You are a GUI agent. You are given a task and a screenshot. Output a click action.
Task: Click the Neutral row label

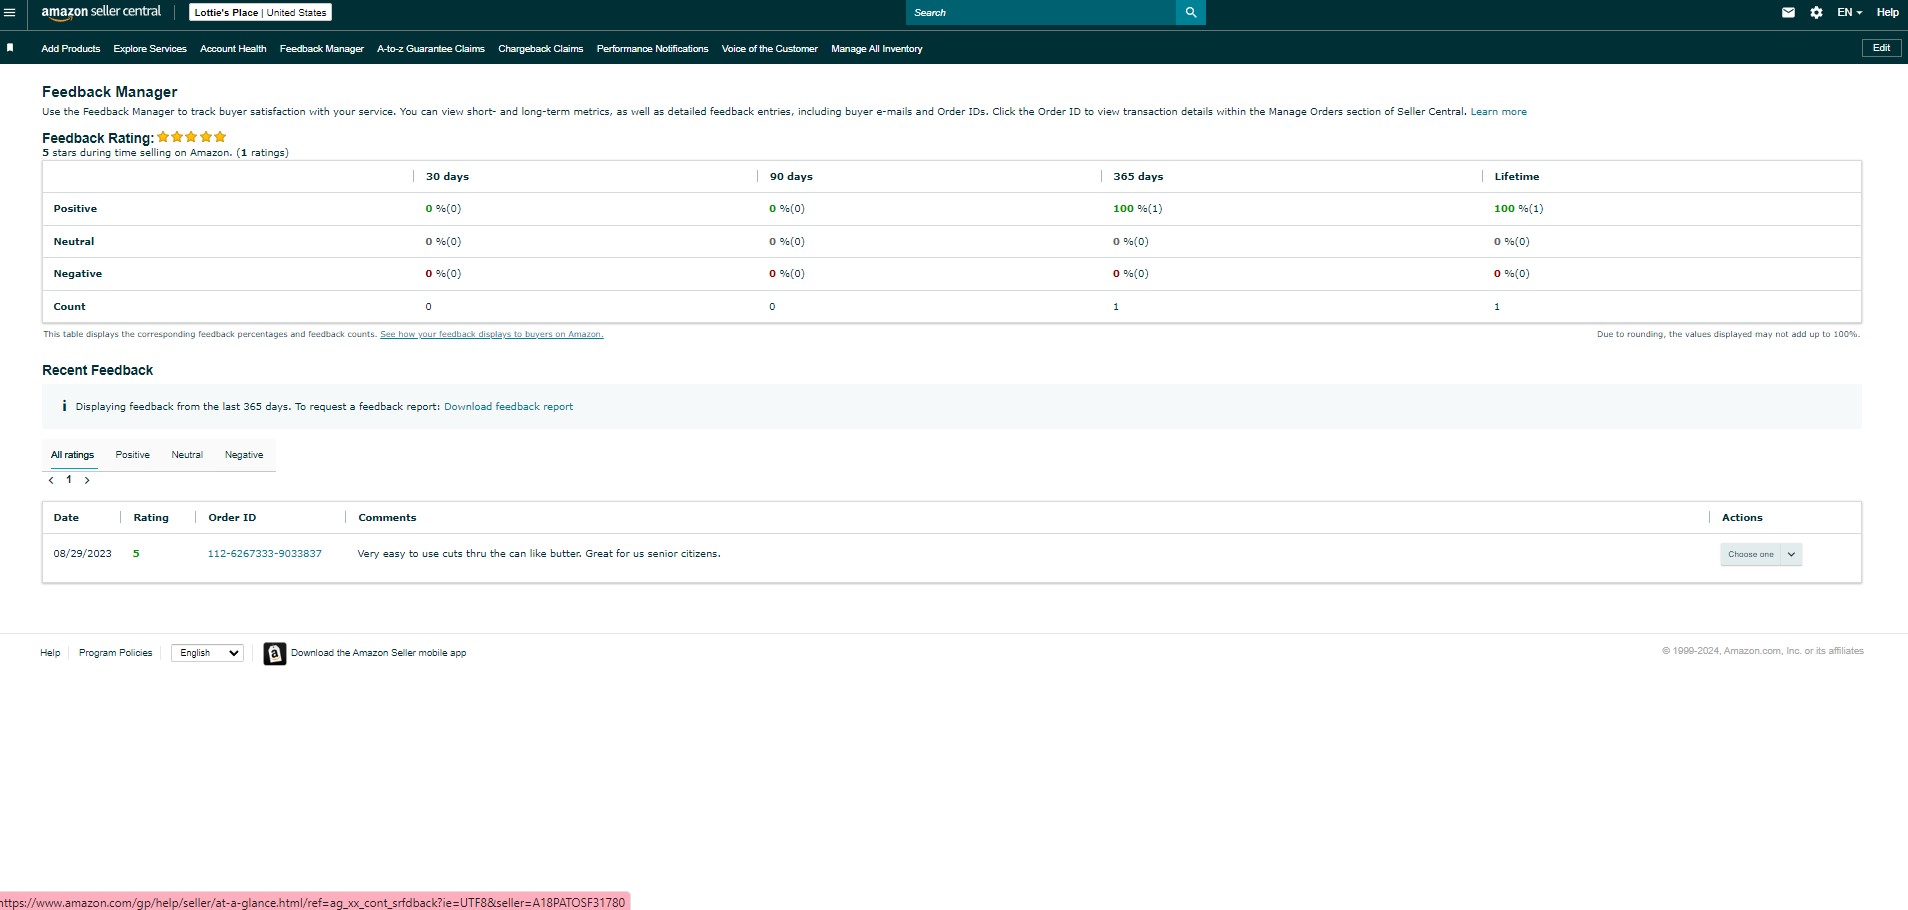point(74,242)
